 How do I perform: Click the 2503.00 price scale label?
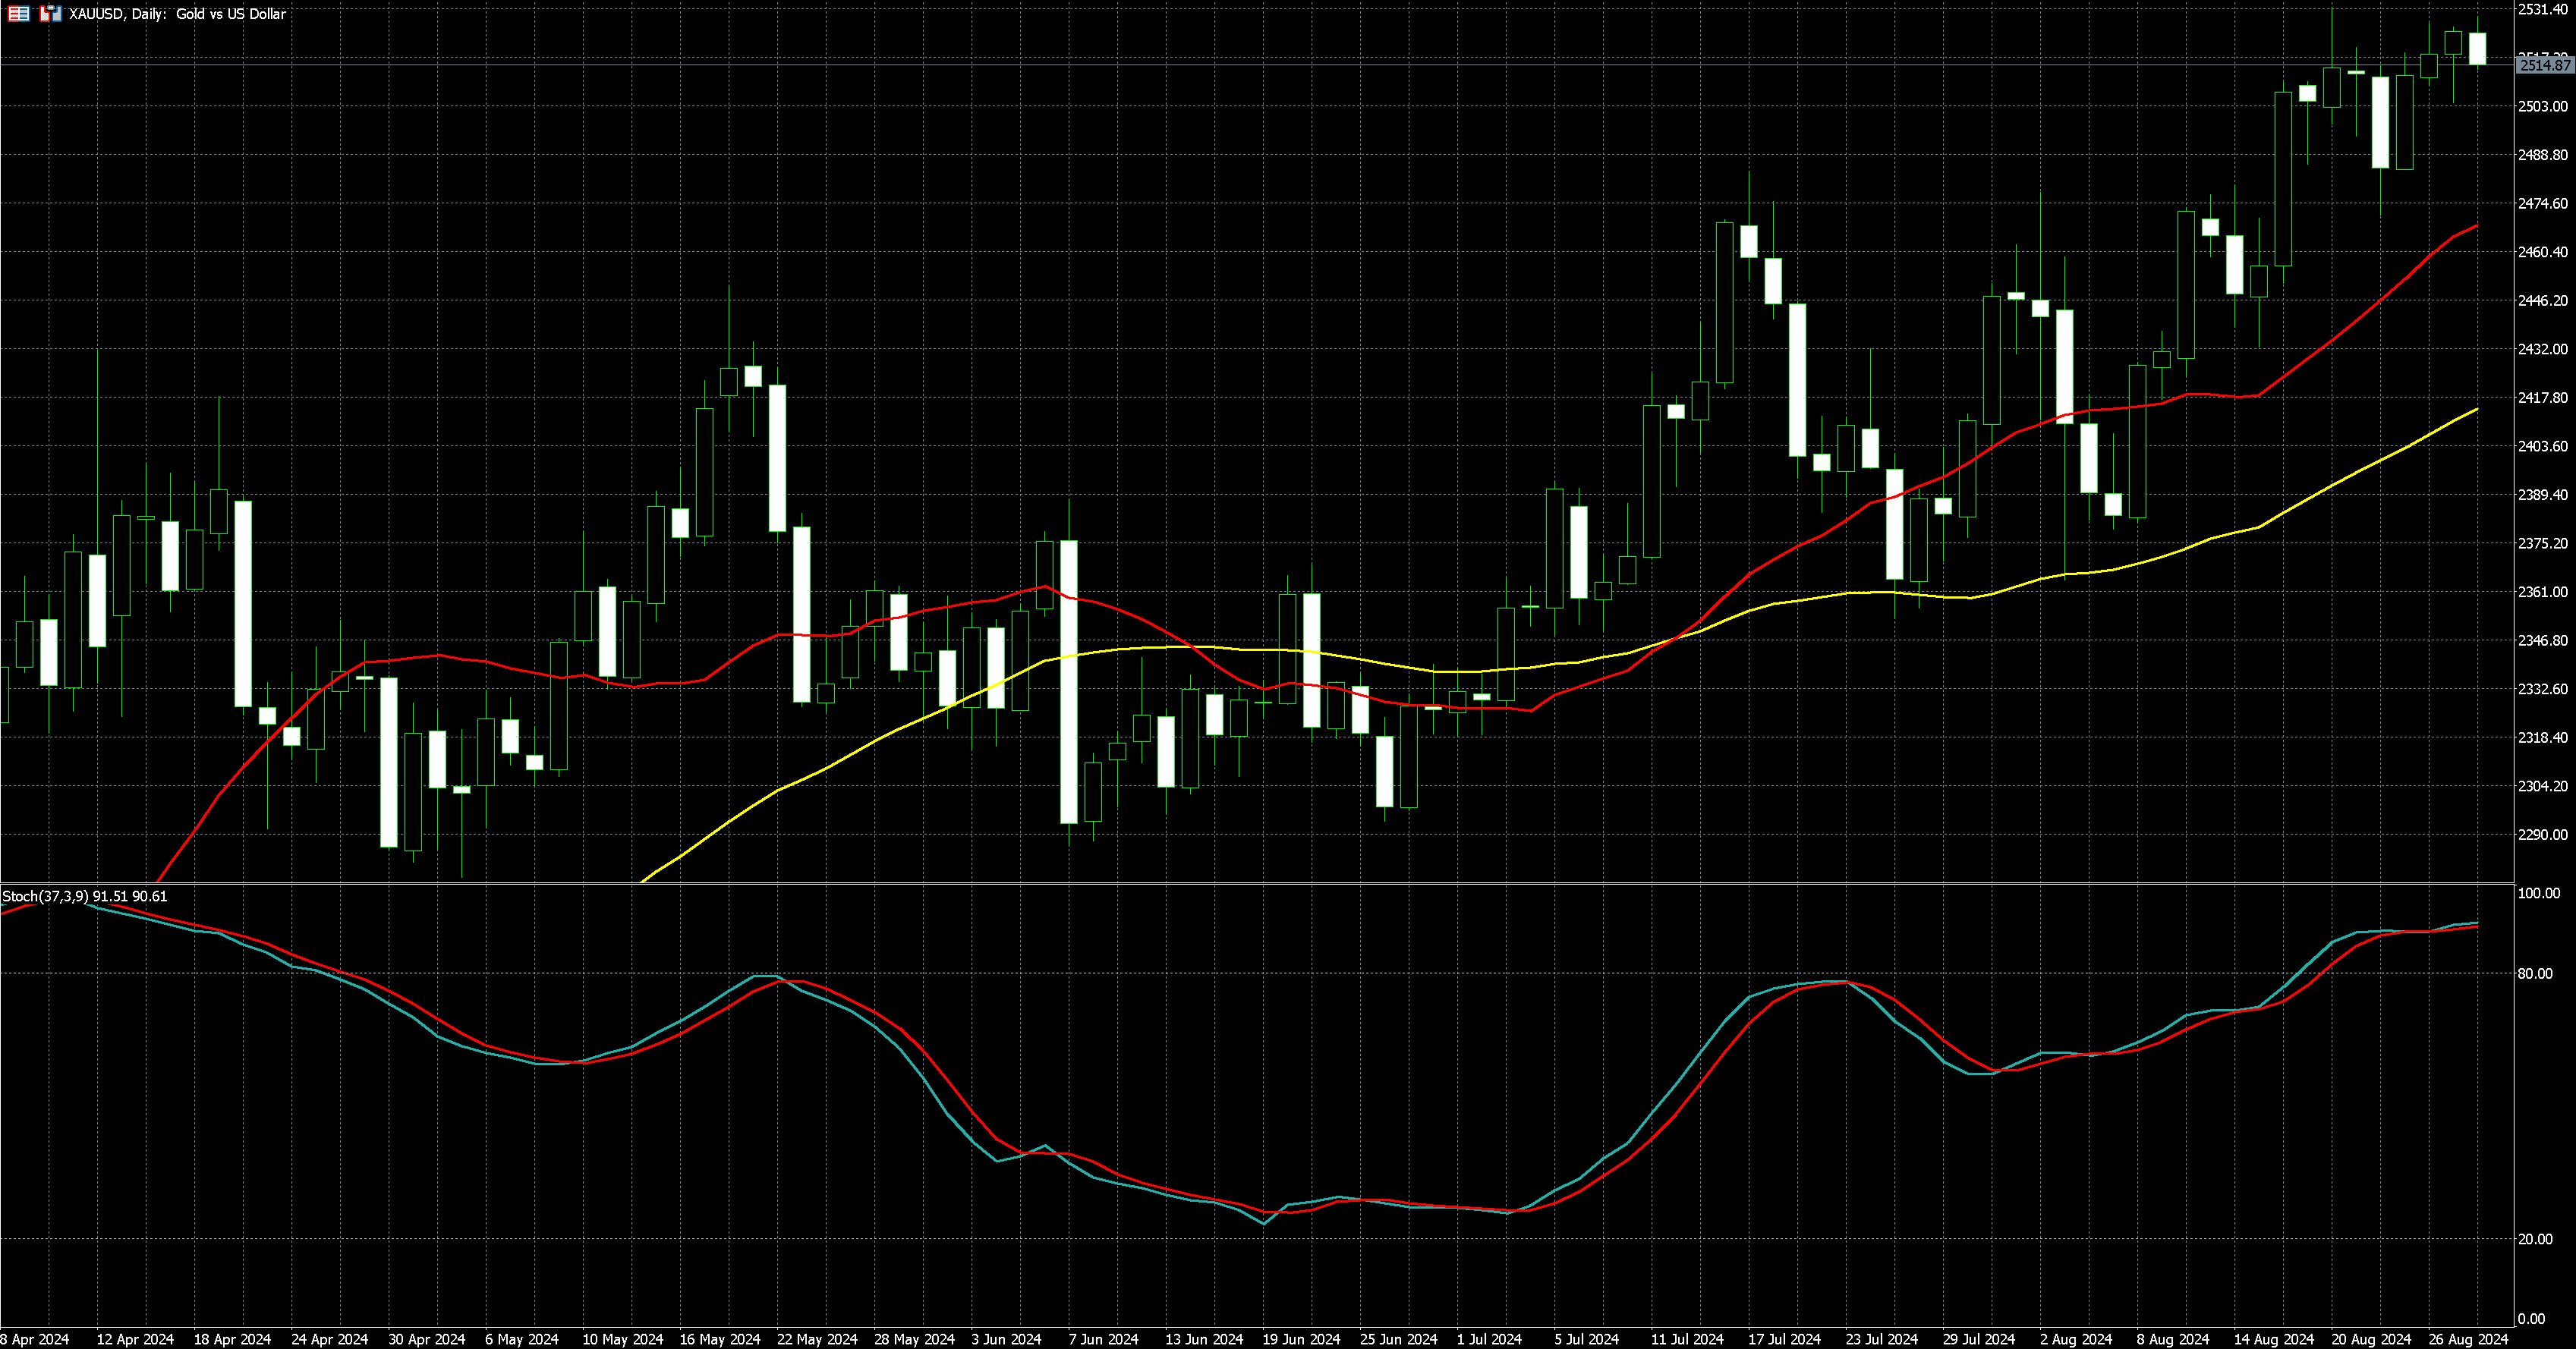pos(2542,106)
